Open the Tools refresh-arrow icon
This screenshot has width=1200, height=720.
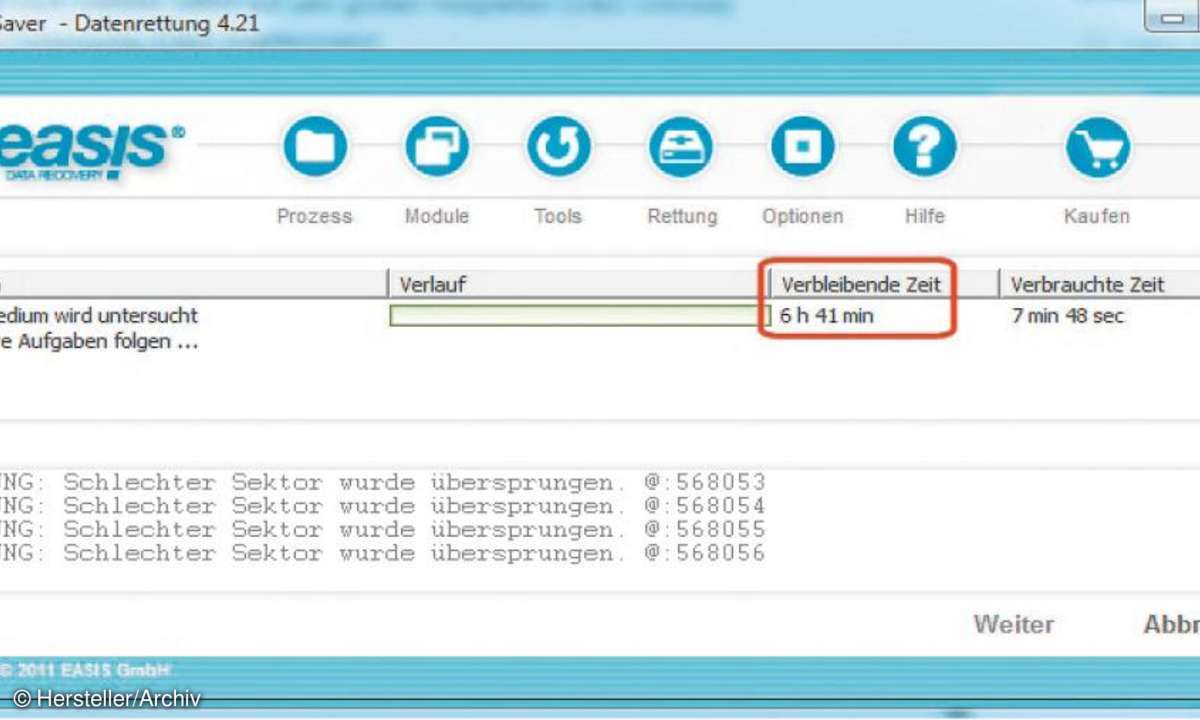559,147
